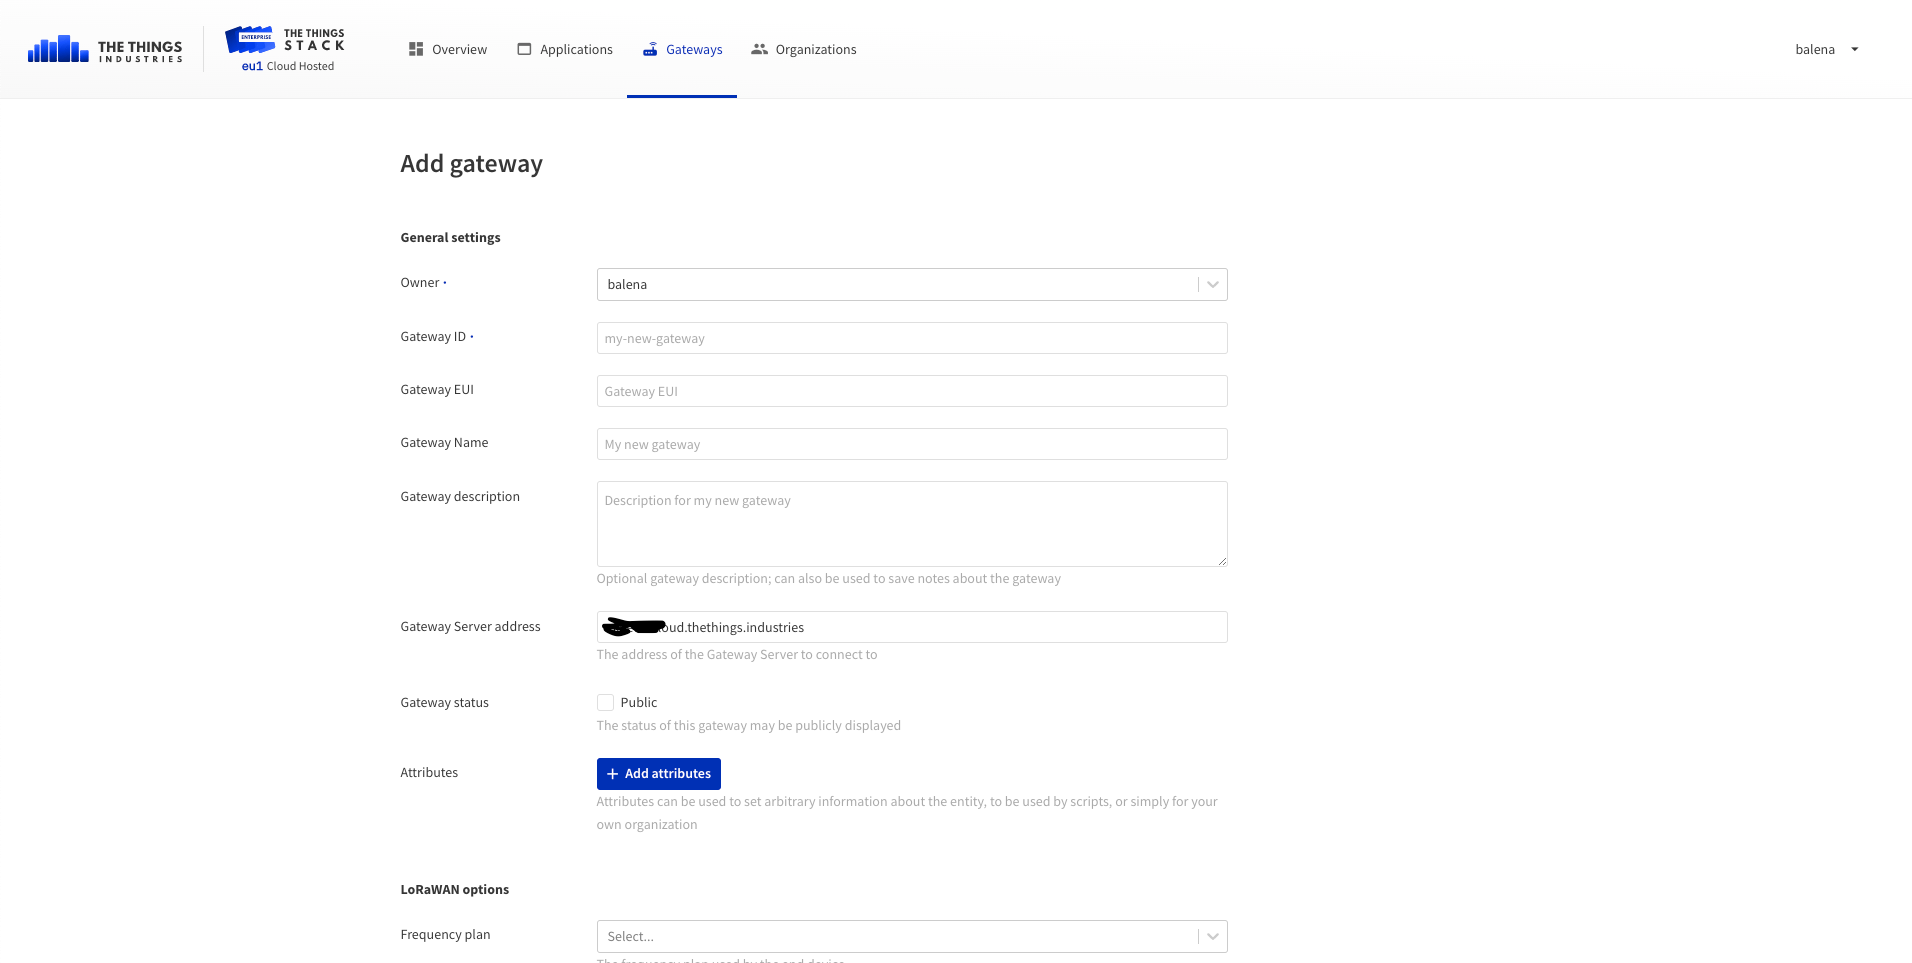The width and height of the screenshot is (1912, 963).
Task: Open the Frequency plan Select dropdown
Action: [x=1212, y=936]
